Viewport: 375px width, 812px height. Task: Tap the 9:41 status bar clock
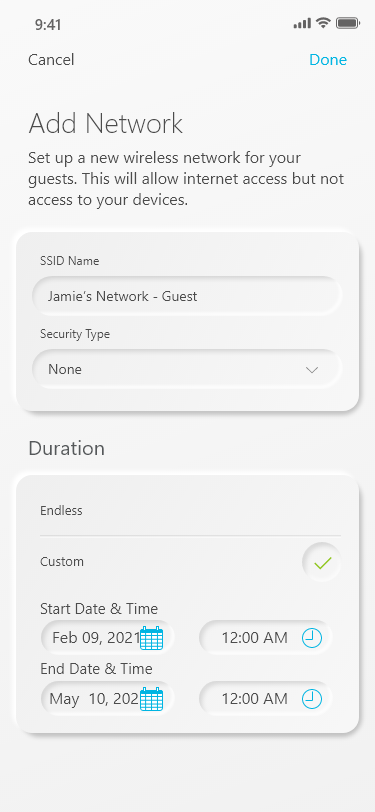pyautogui.click(x=48, y=24)
